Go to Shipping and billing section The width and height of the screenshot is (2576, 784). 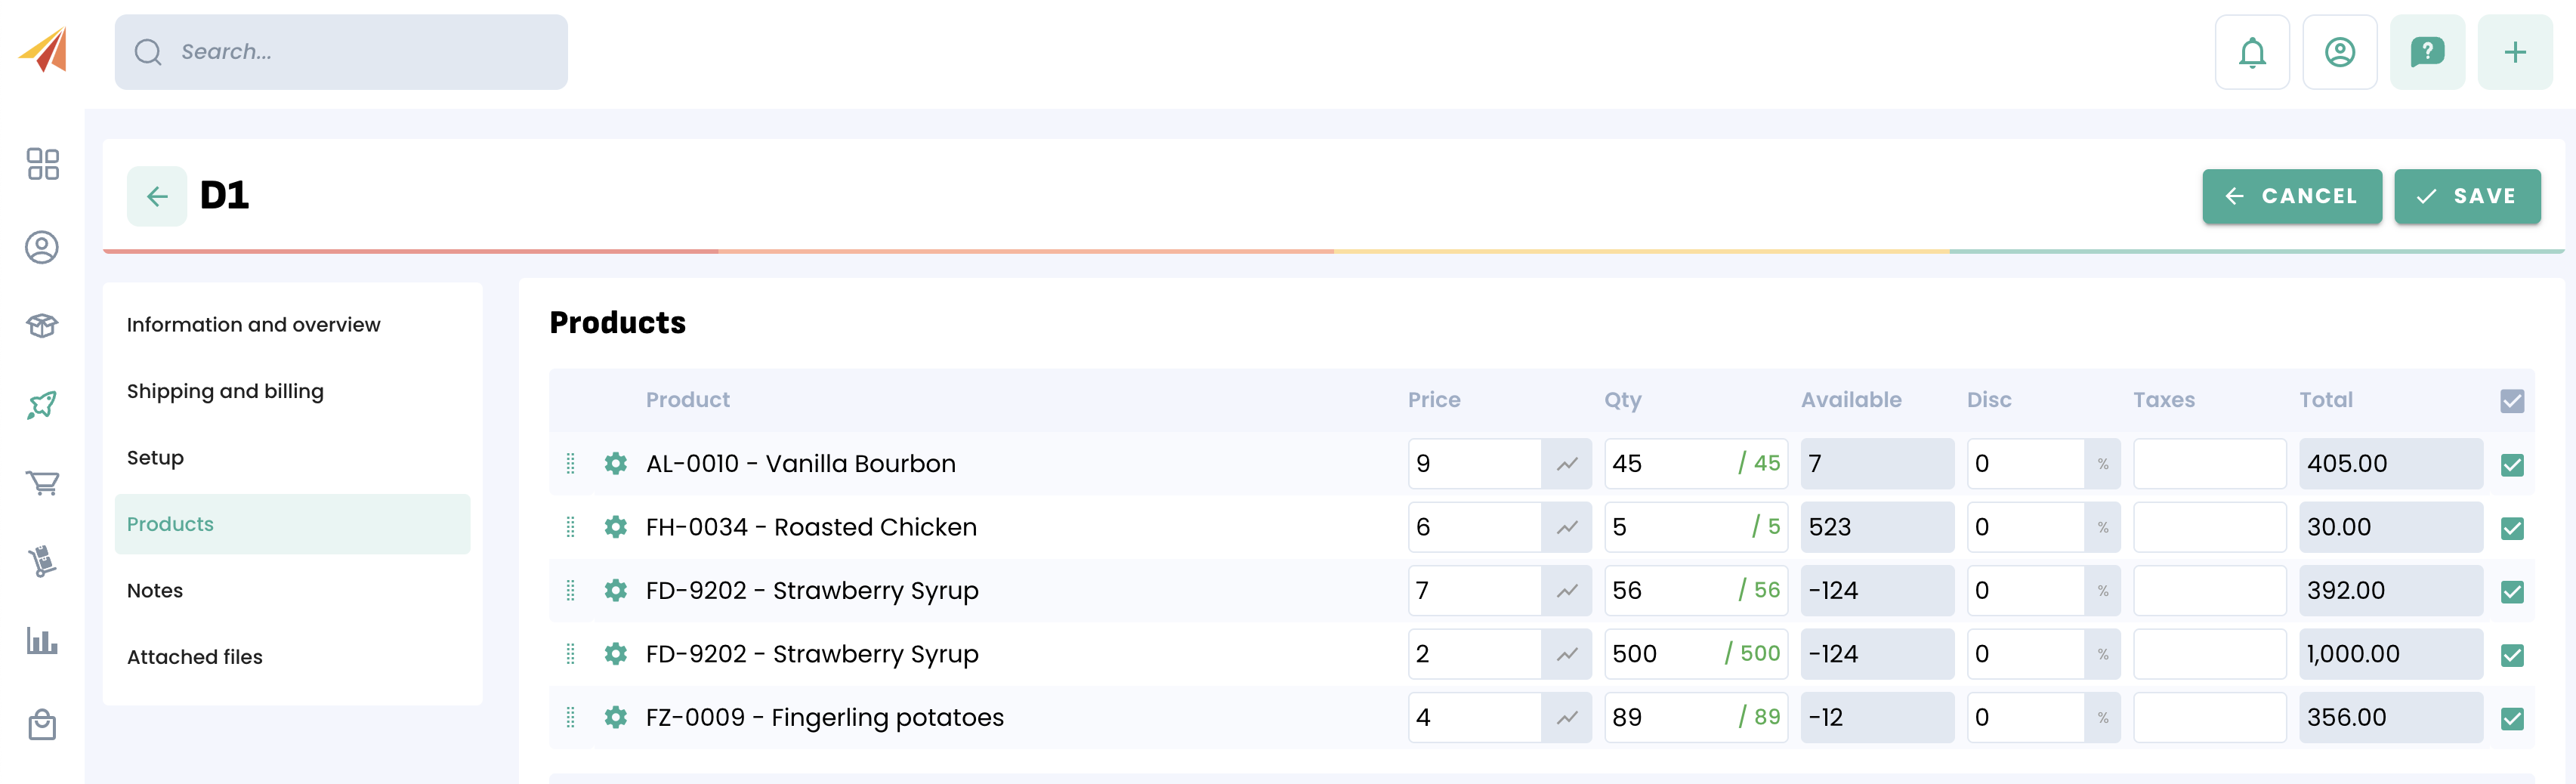[225, 391]
